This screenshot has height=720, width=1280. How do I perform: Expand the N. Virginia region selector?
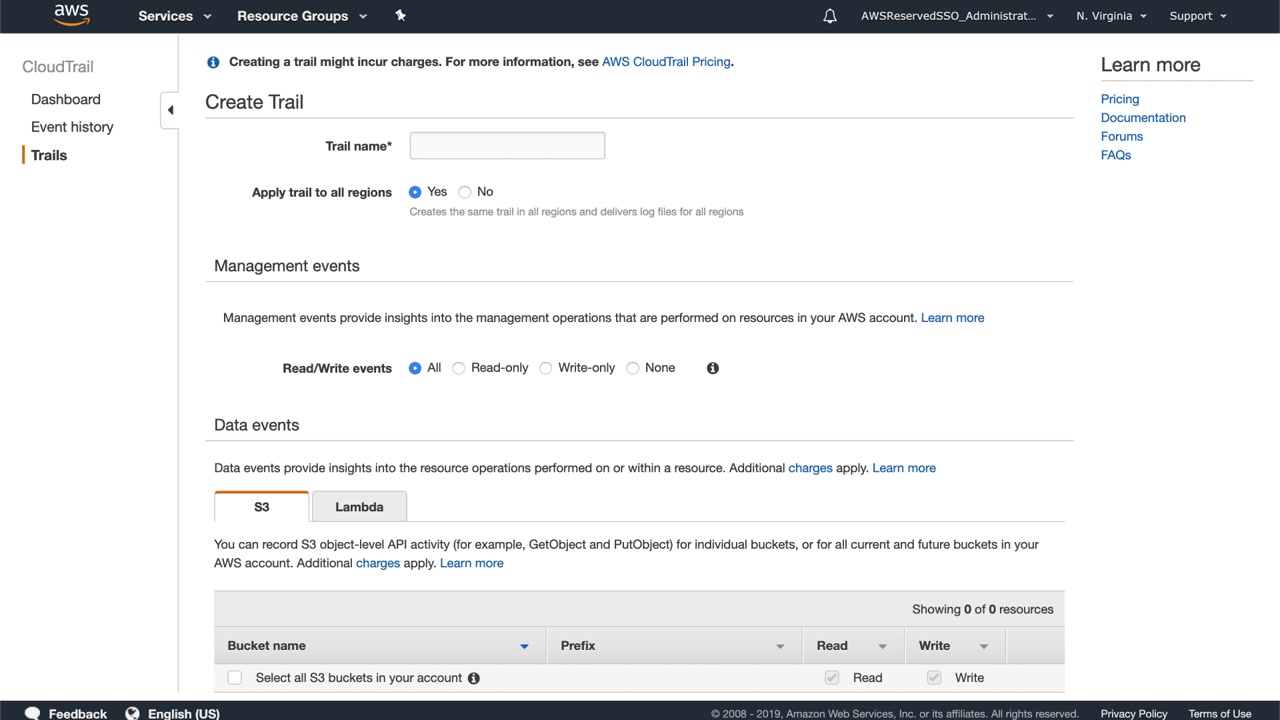click(1111, 16)
